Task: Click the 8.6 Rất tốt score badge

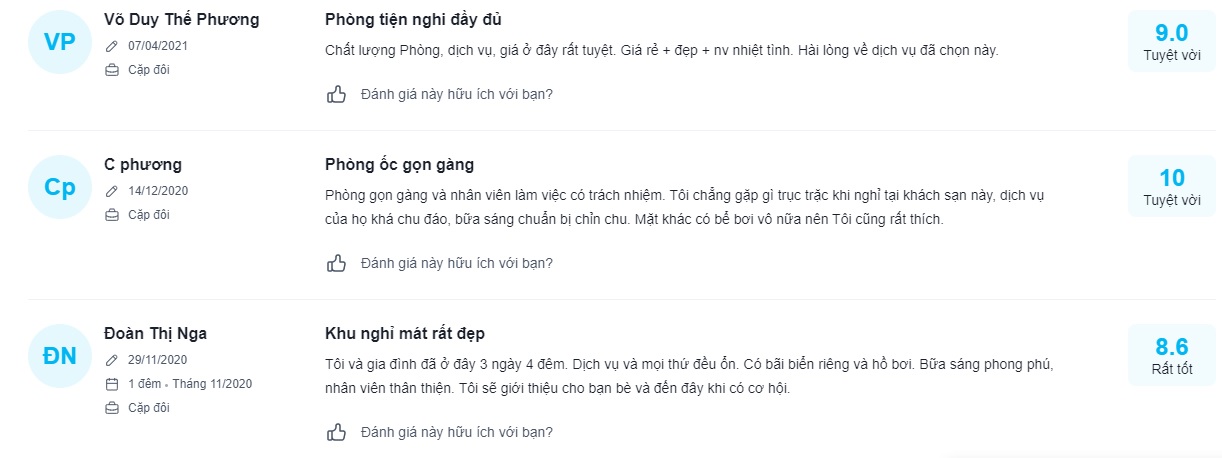Action: (x=1171, y=356)
